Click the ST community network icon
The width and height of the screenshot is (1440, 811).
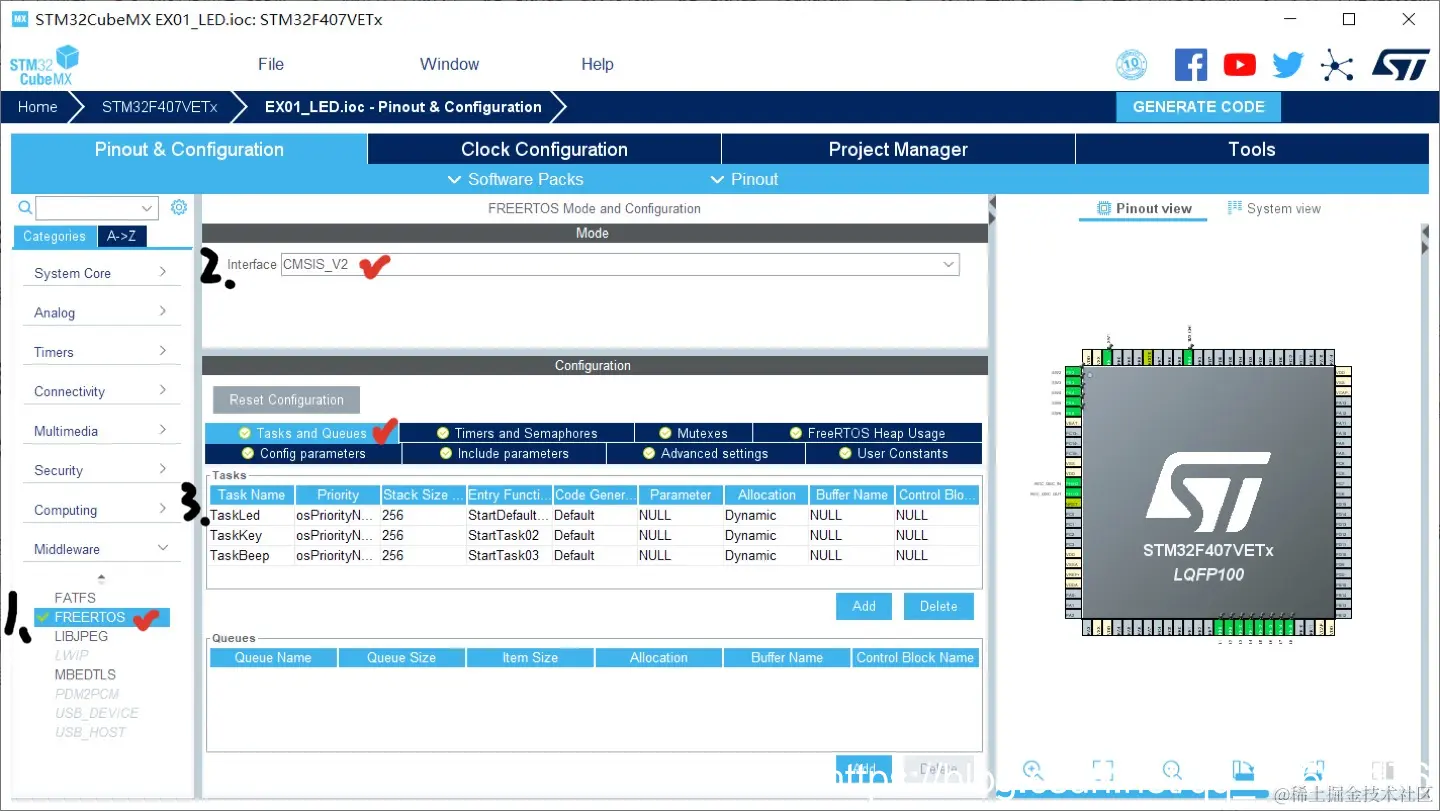coord(1337,66)
